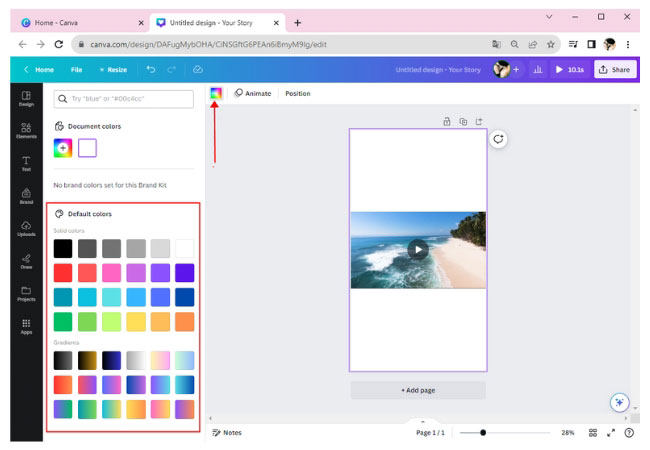Click the undo arrow icon

(x=151, y=69)
